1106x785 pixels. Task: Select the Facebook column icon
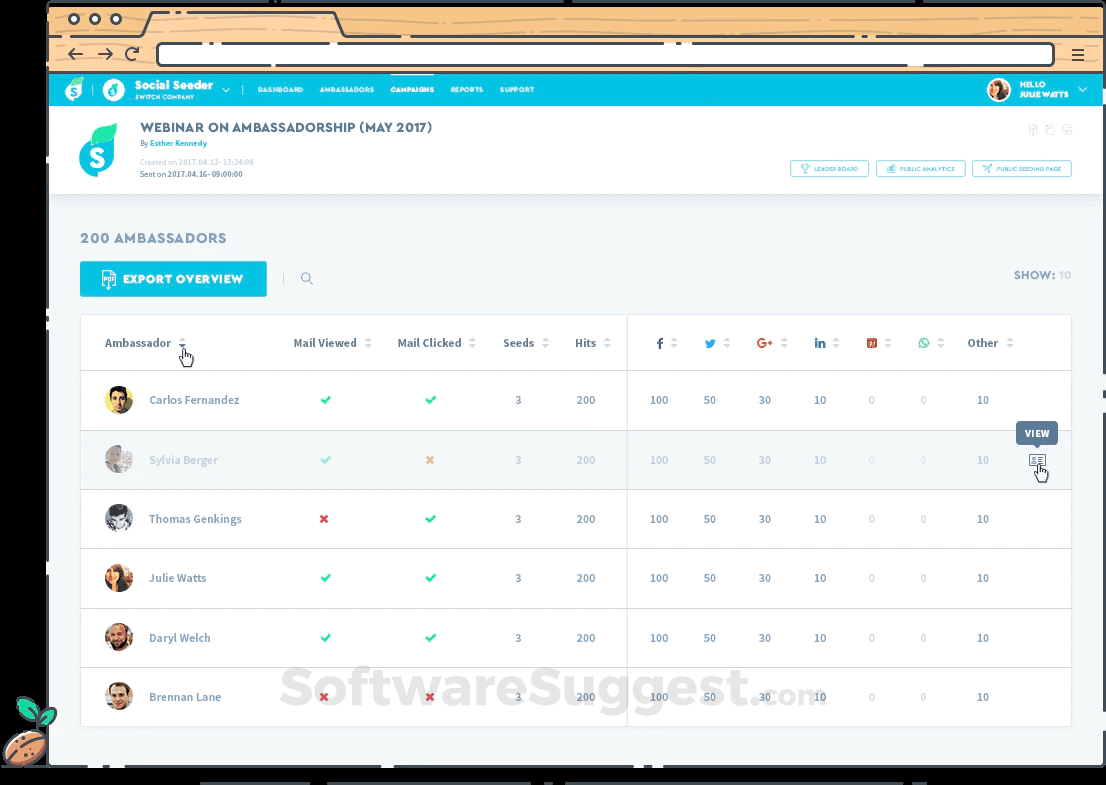point(659,343)
